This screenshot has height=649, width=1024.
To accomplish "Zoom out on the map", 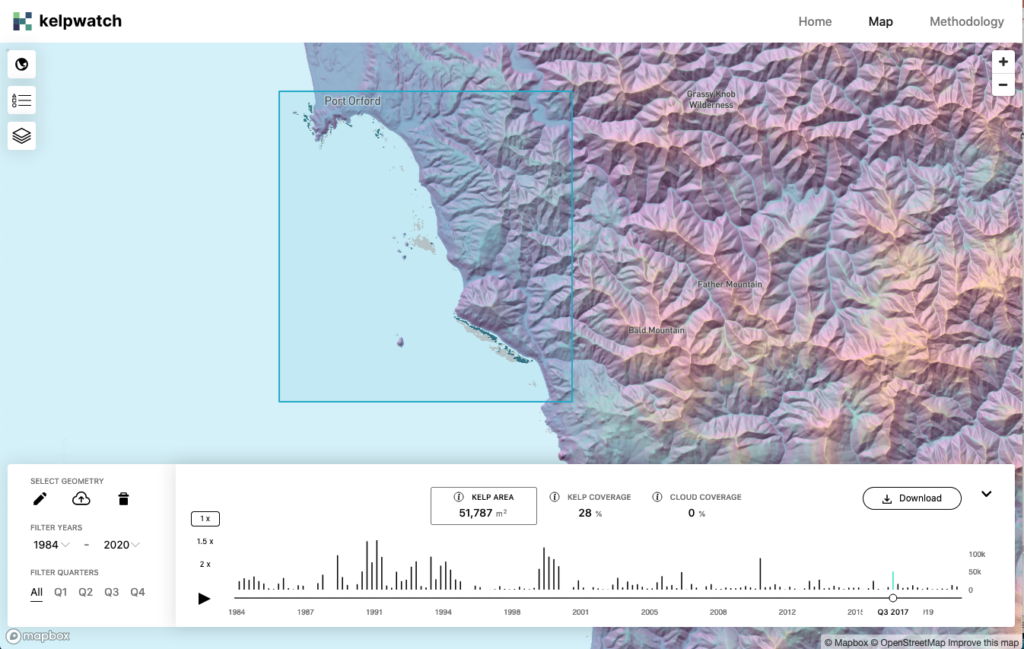I will 1003,86.
